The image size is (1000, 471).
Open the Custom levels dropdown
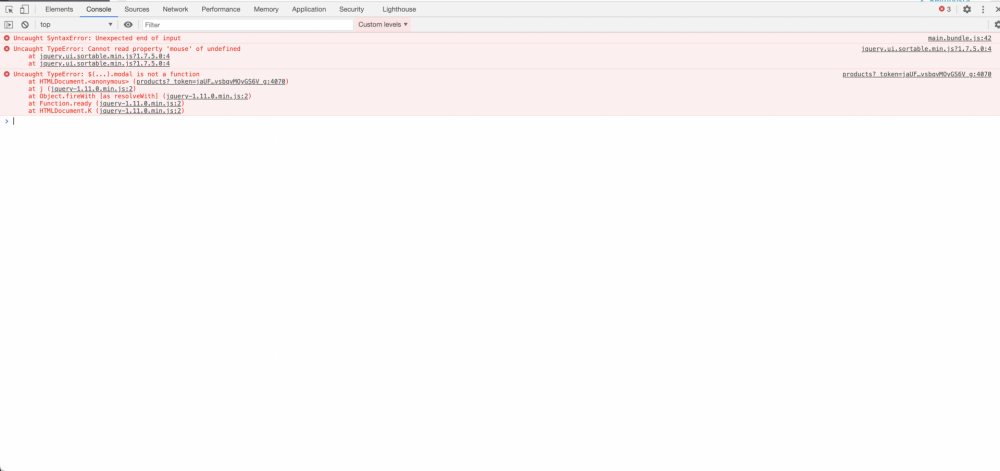tap(383, 25)
